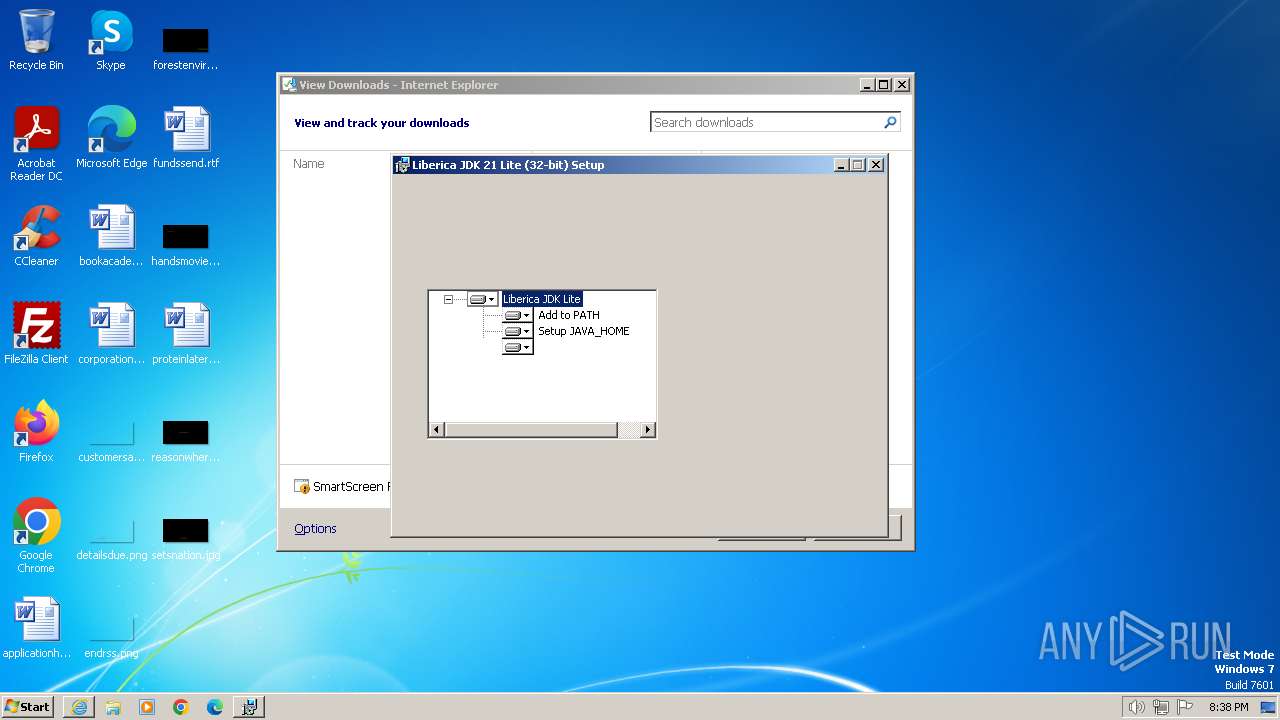Image resolution: width=1280 pixels, height=720 pixels.
Task: Open Options link in View Downloads
Action: tap(315, 529)
